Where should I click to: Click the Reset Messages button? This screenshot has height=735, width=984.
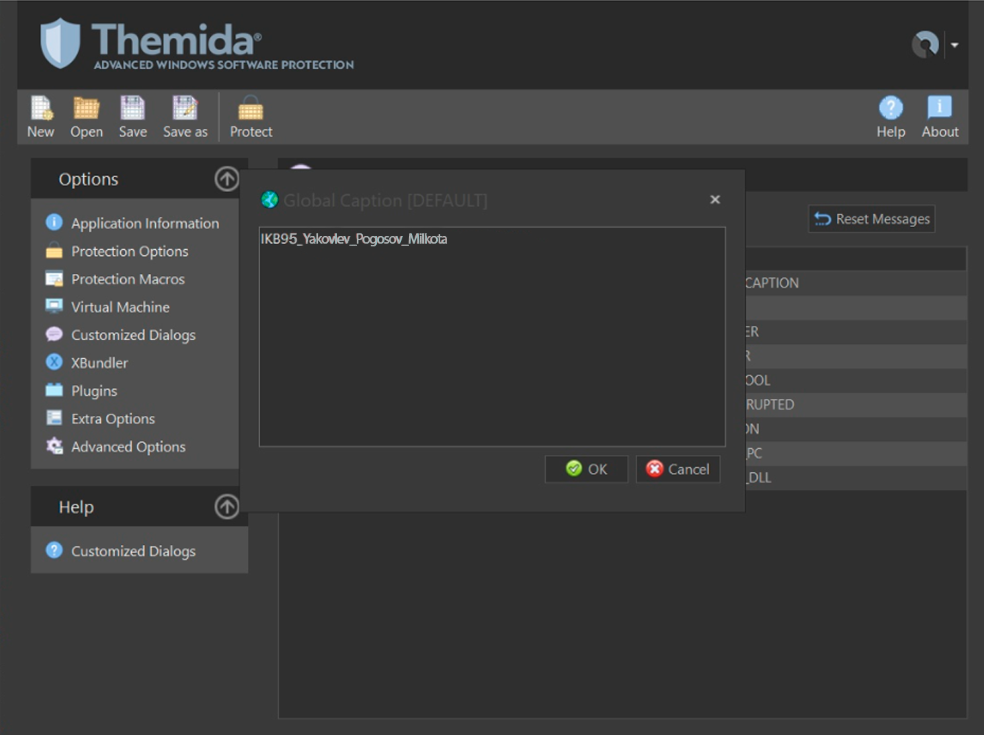[x=872, y=219]
